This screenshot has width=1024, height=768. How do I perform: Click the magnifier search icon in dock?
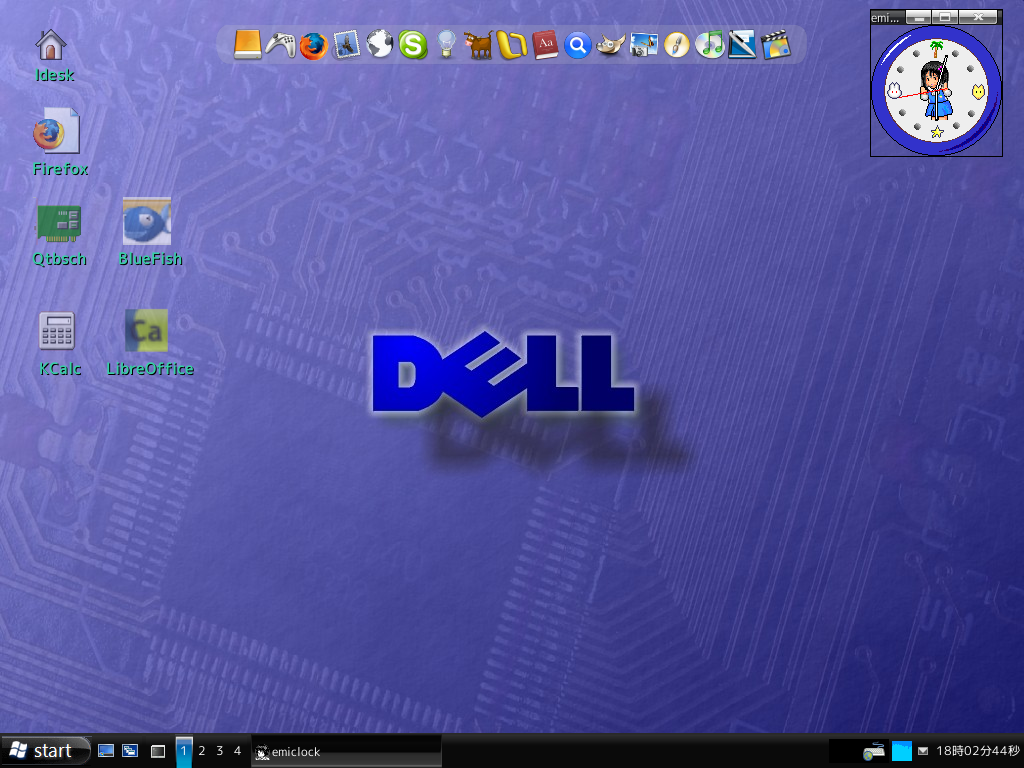pyautogui.click(x=578, y=45)
